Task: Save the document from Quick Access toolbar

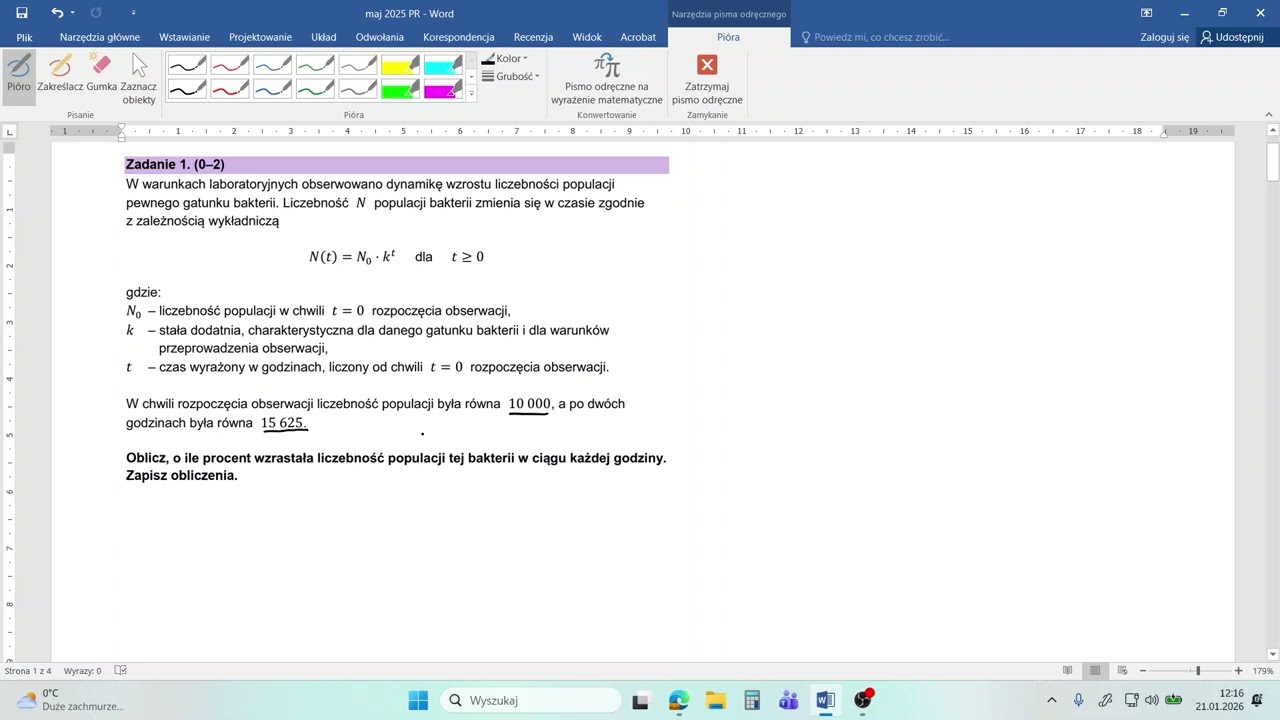Action: 22,13
